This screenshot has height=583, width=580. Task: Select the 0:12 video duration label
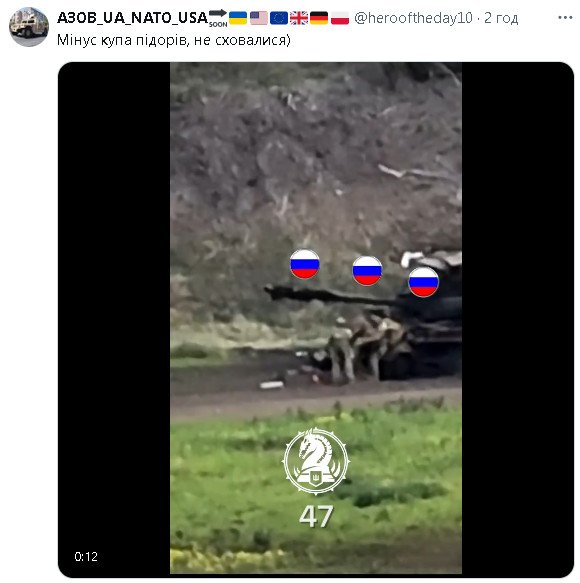pos(86,556)
